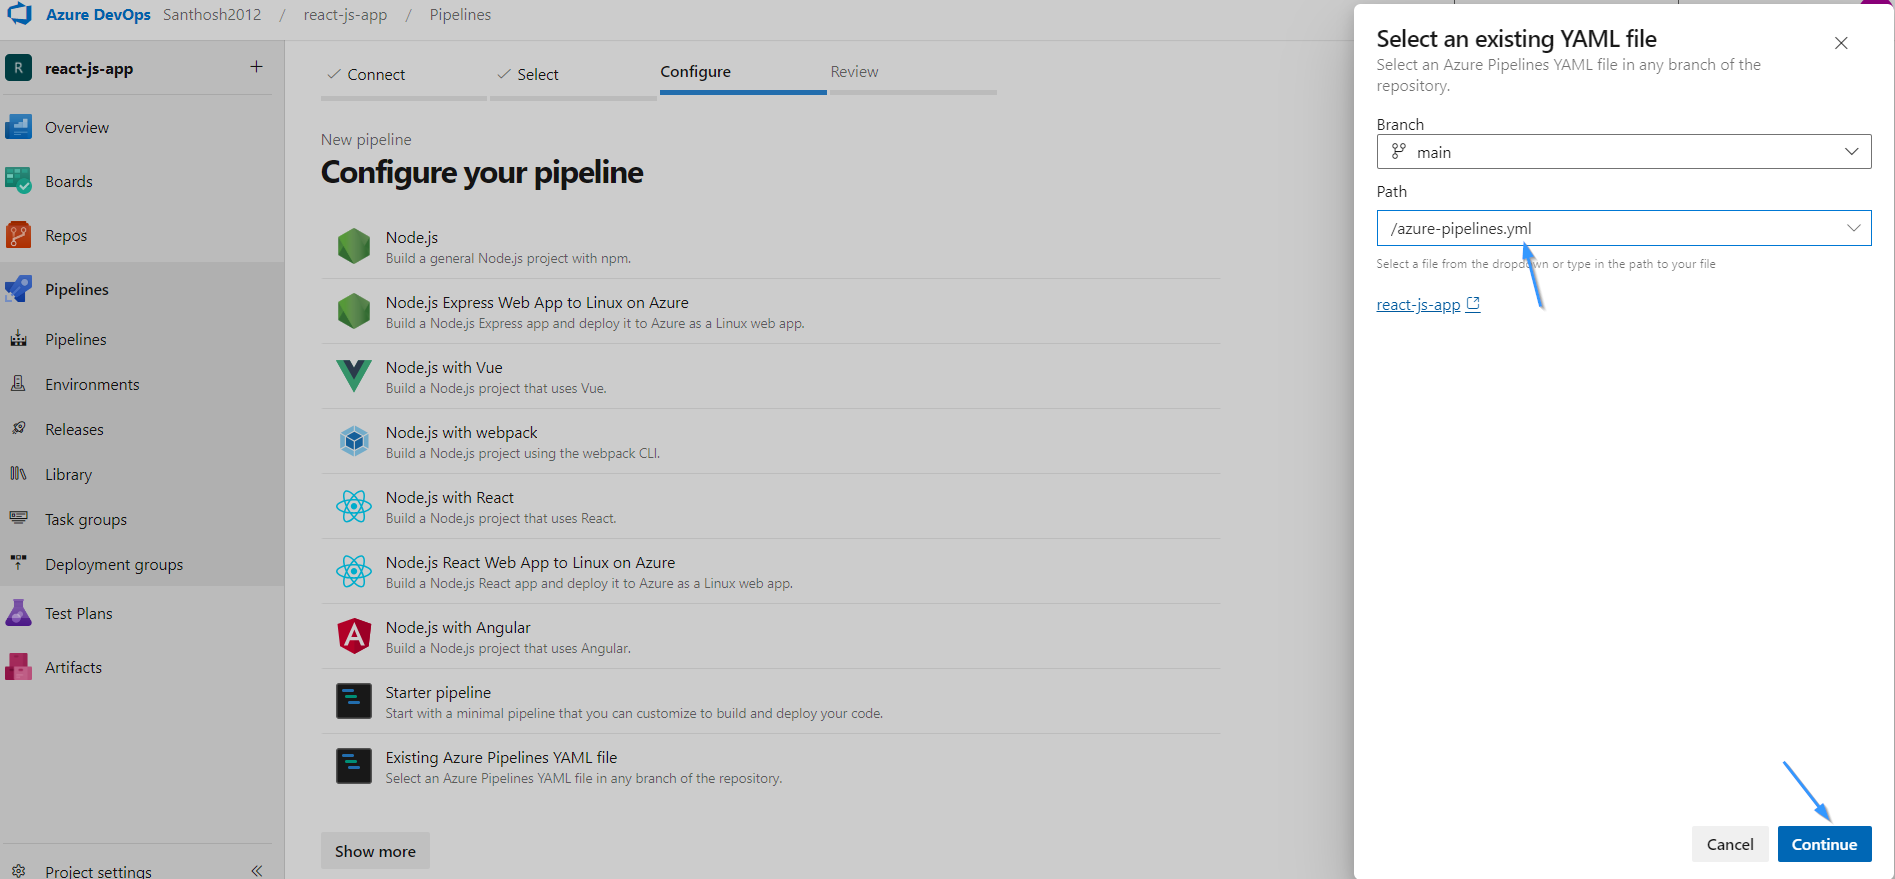Click the green Node.js template icon
The image size is (1895, 879).
click(x=354, y=246)
